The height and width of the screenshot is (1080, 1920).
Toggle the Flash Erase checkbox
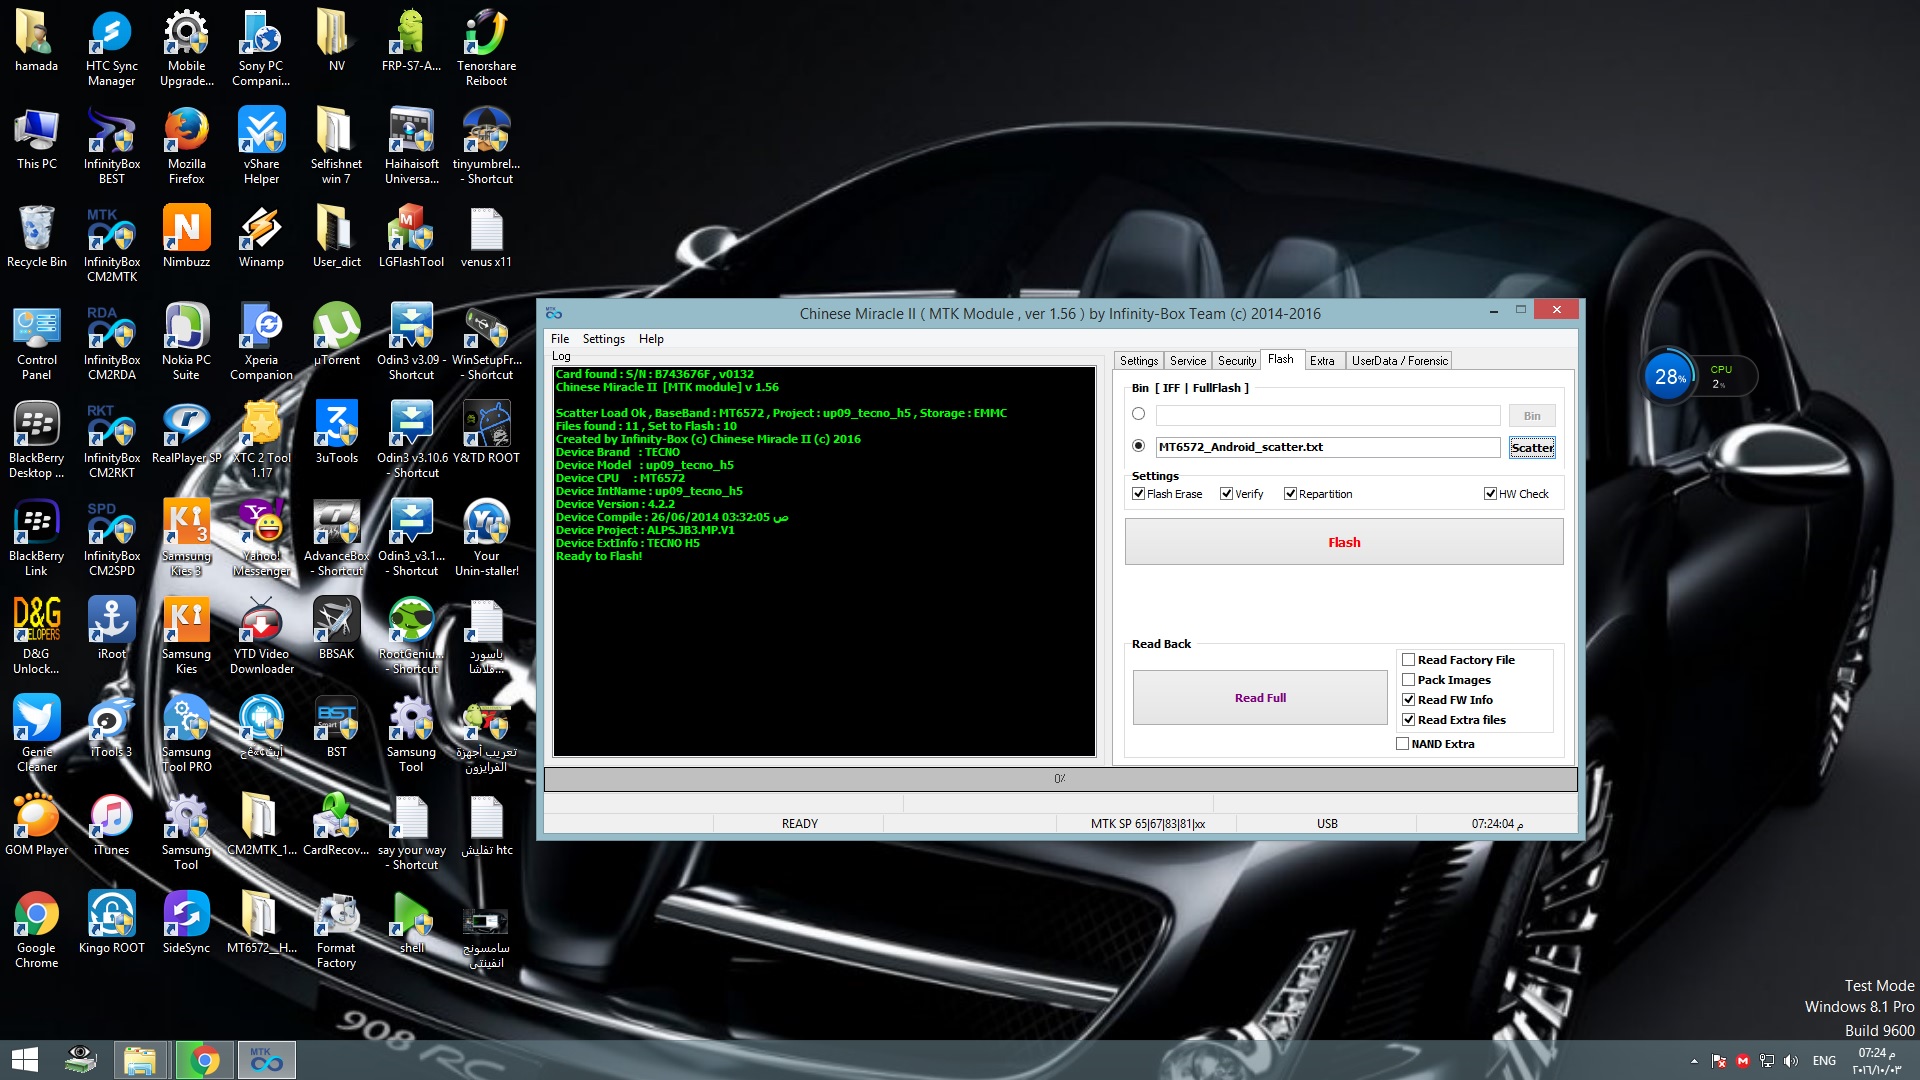point(1138,494)
